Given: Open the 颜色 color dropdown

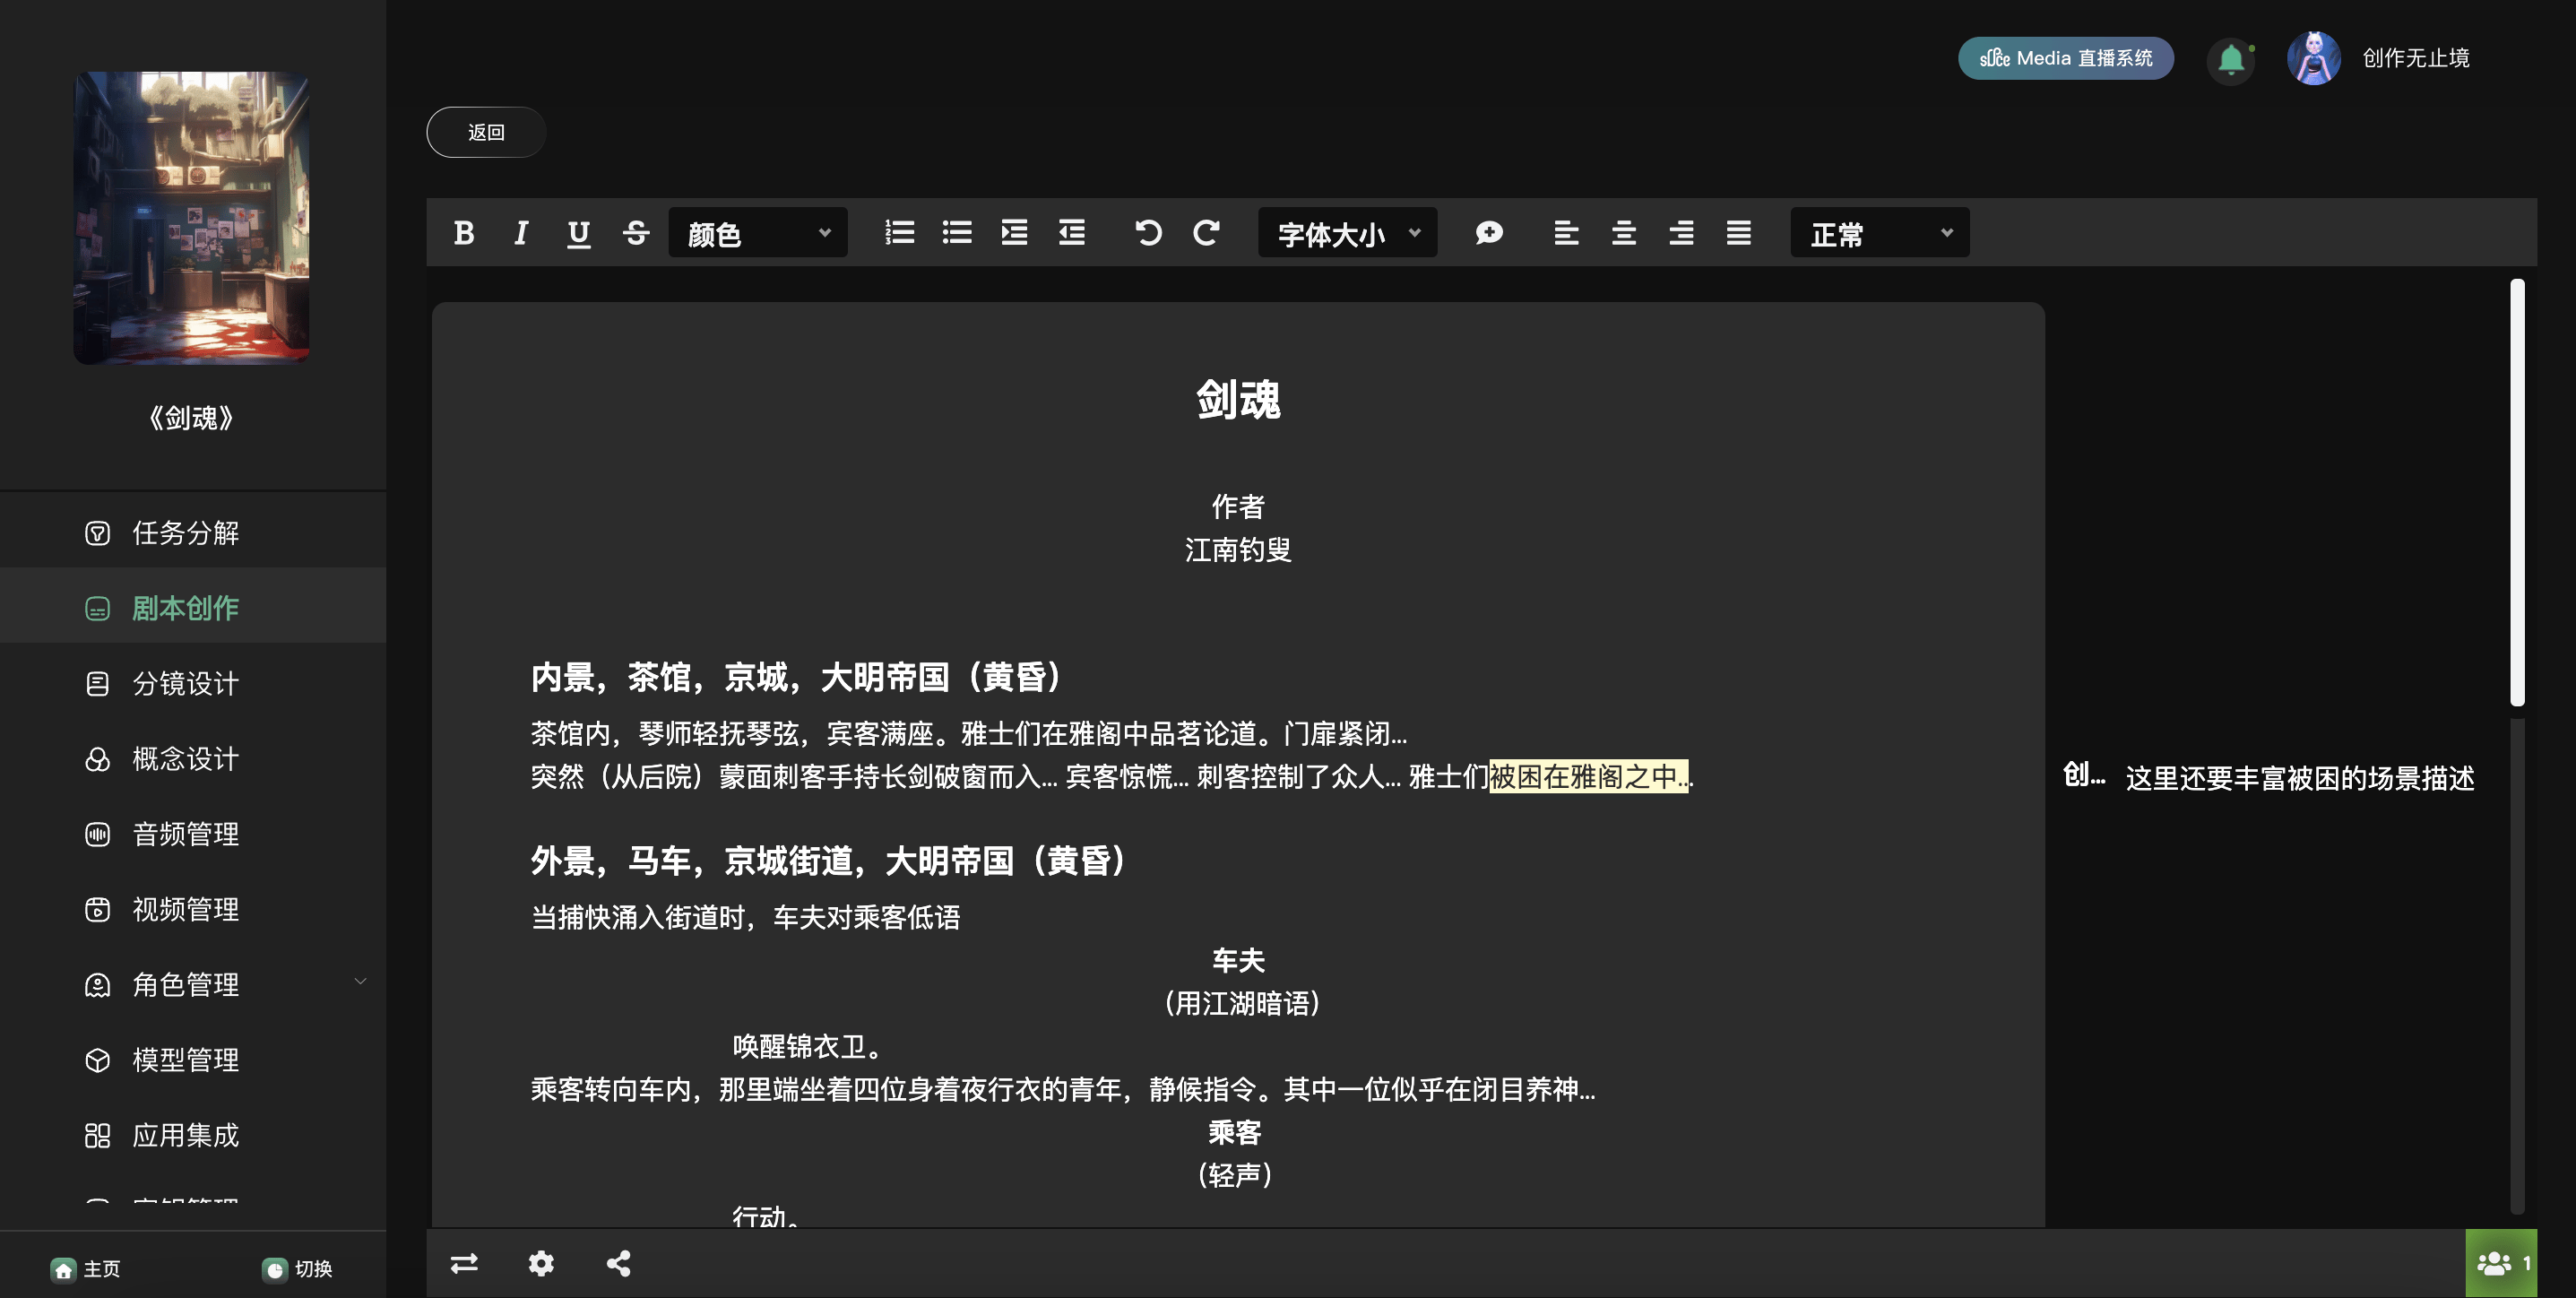Looking at the screenshot, I should point(758,233).
